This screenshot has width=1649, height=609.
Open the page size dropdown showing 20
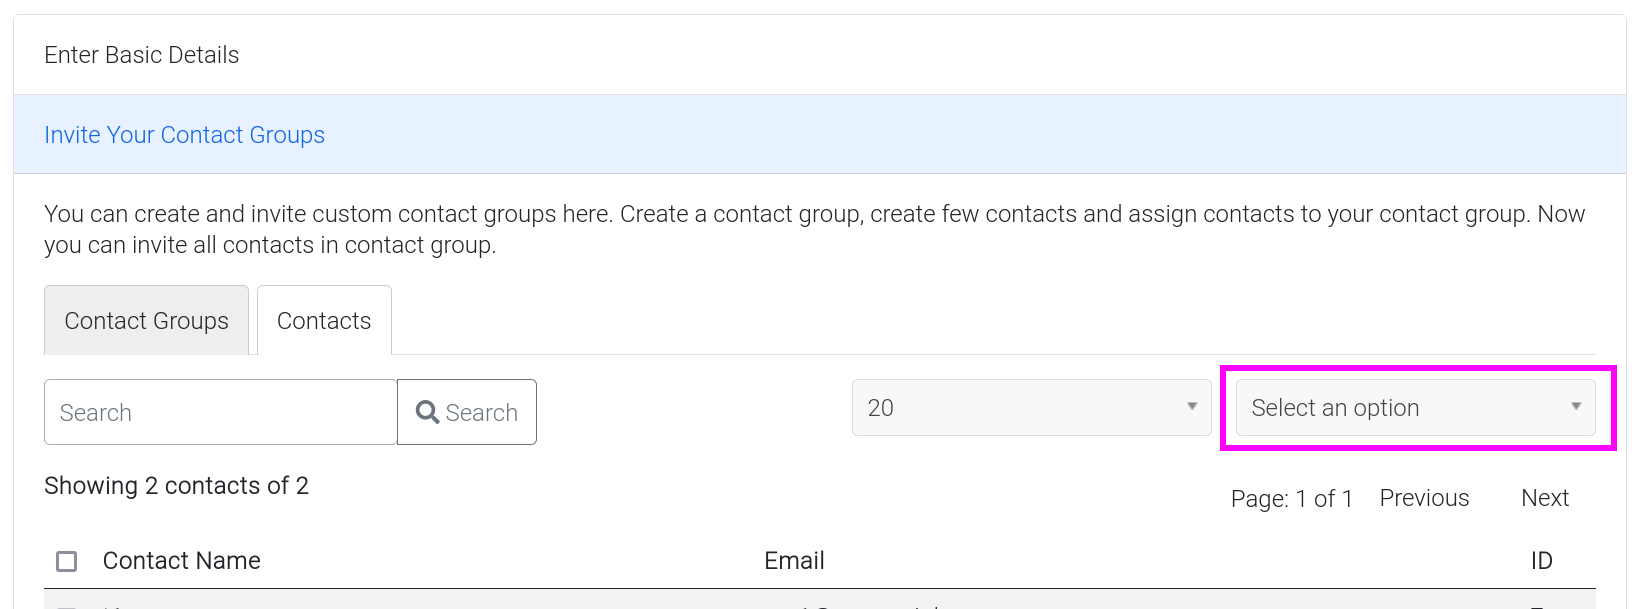[x=1030, y=408]
